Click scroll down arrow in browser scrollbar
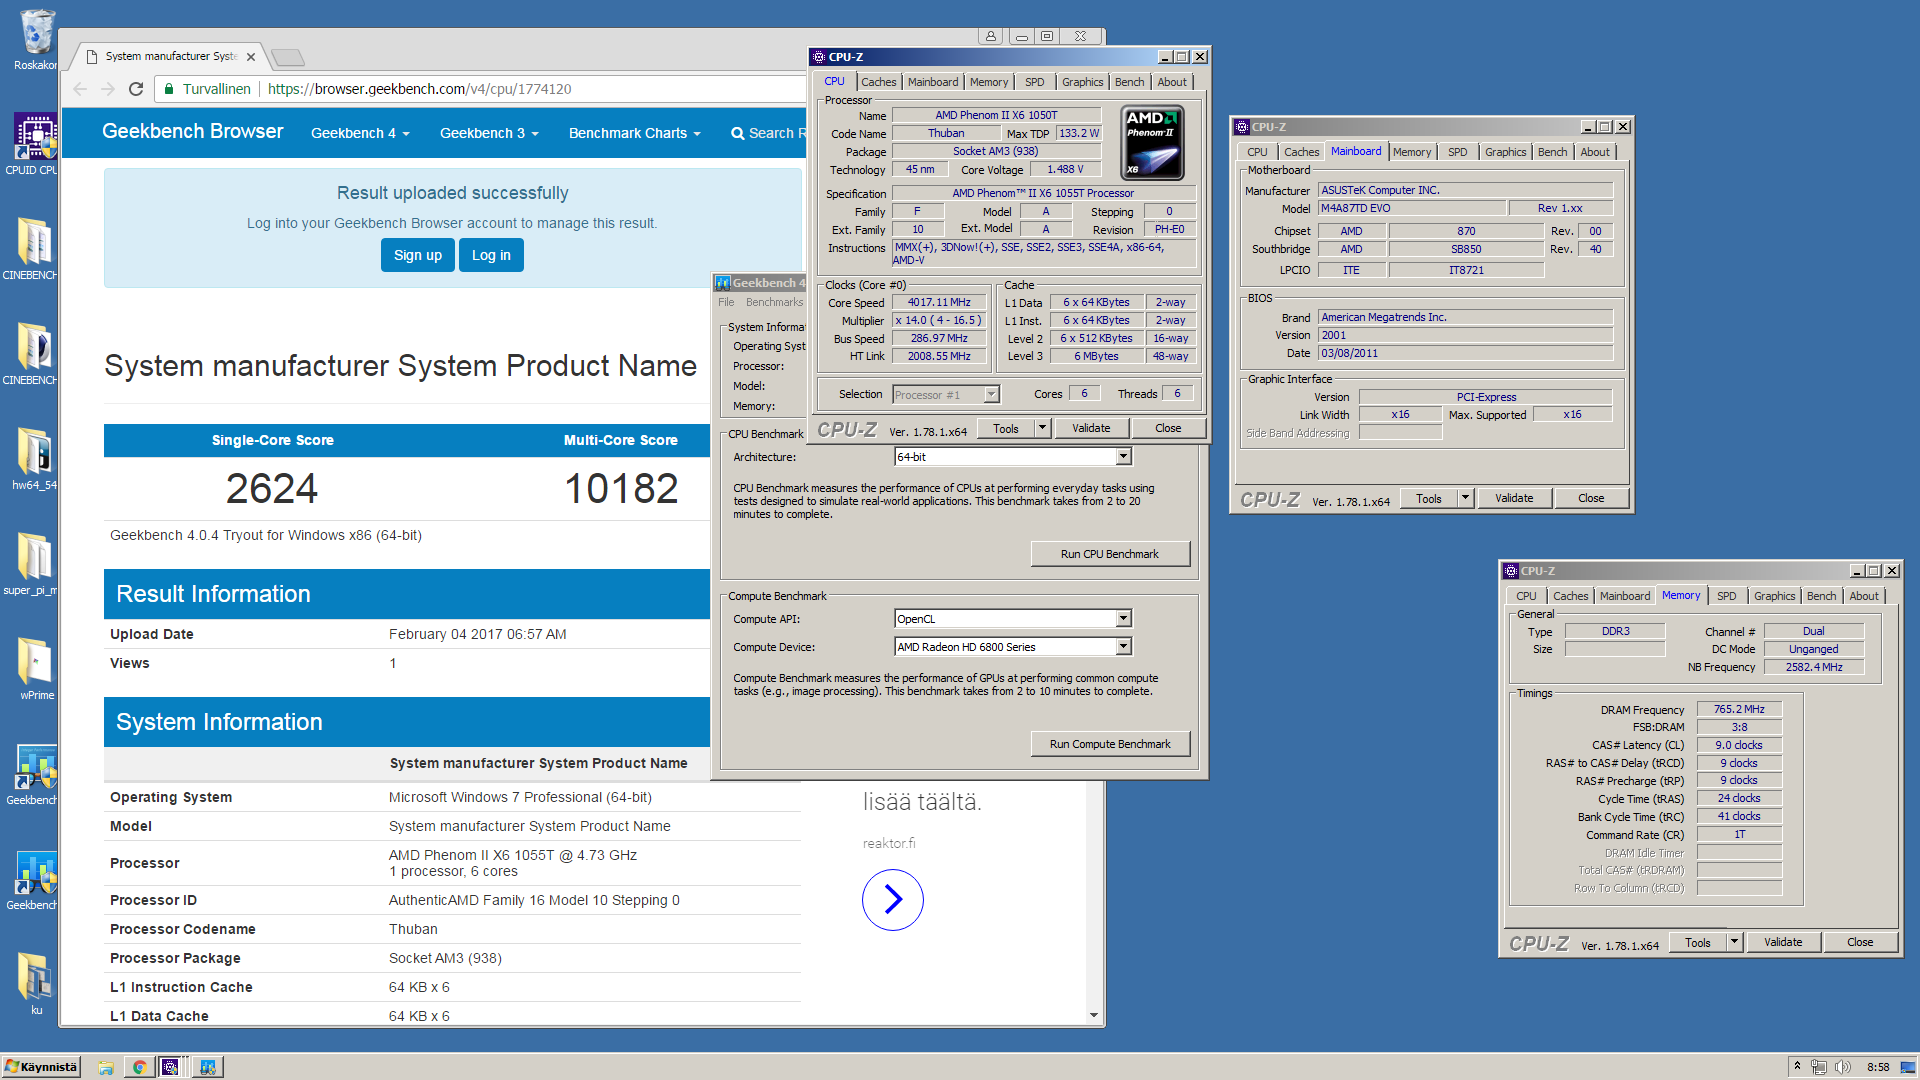 1094,1015
